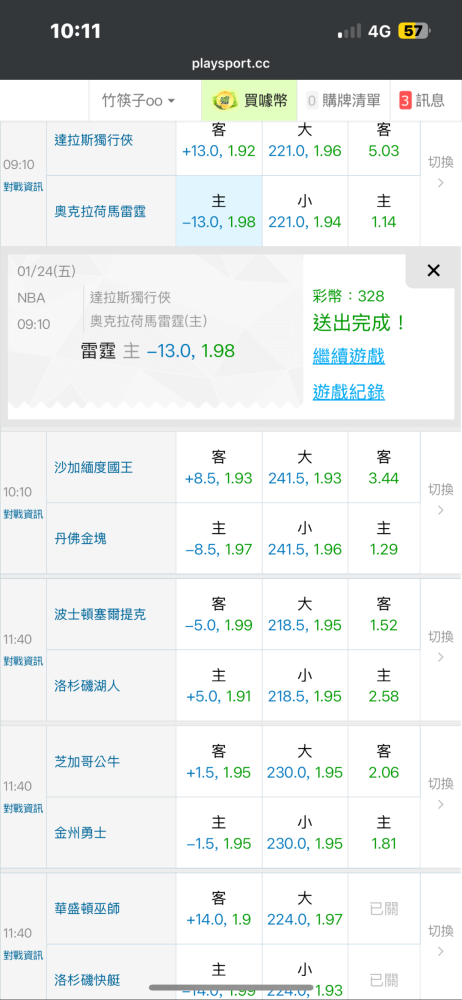
Task: Open the 金州勇士 team link
Action: pos(80,833)
